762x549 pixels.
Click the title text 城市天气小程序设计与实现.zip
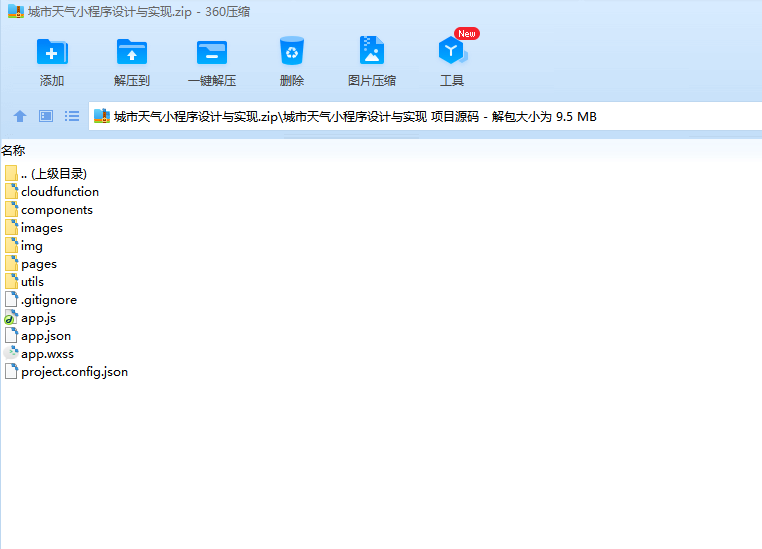click(x=110, y=12)
